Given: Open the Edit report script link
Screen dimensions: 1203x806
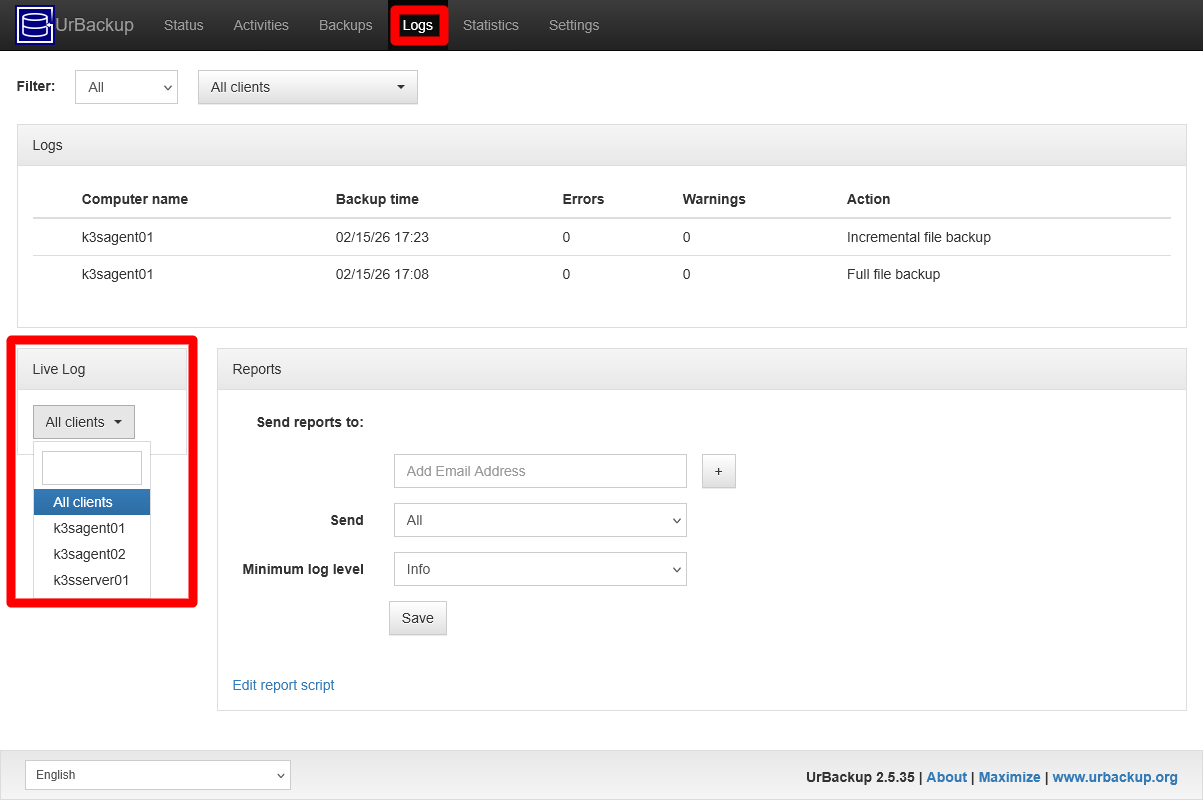Looking at the screenshot, I should tap(283, 685).
